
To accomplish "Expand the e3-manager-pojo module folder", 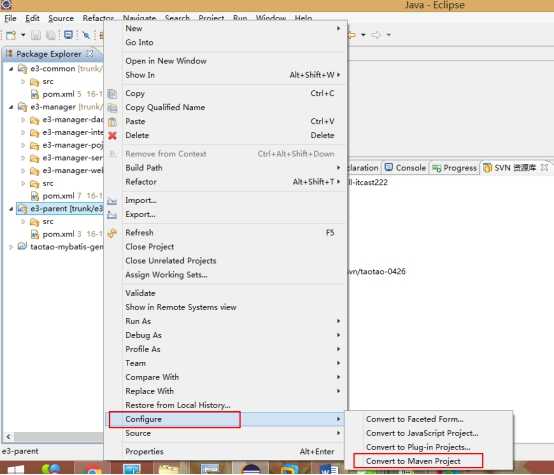I will pyautogui.click(x=23, y=145).
